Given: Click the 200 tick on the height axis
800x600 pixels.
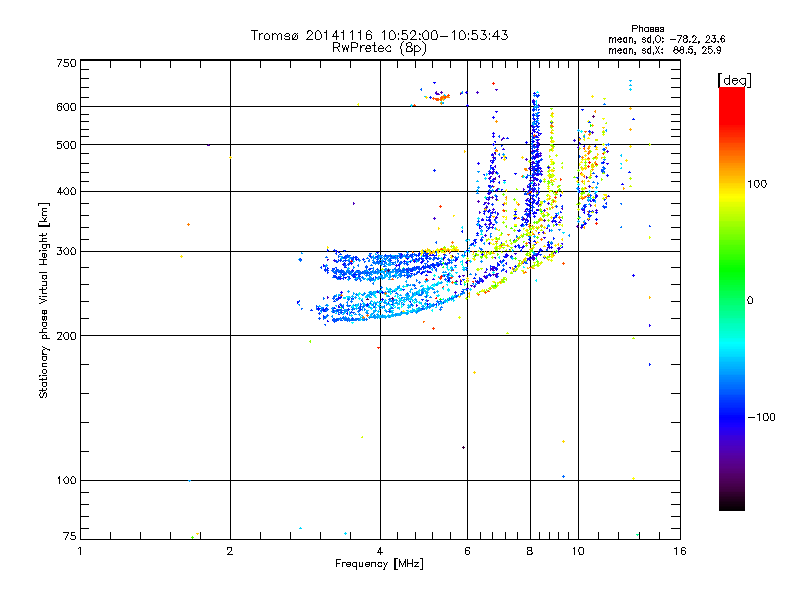Looking at the screenshot, I should (66, 336).
